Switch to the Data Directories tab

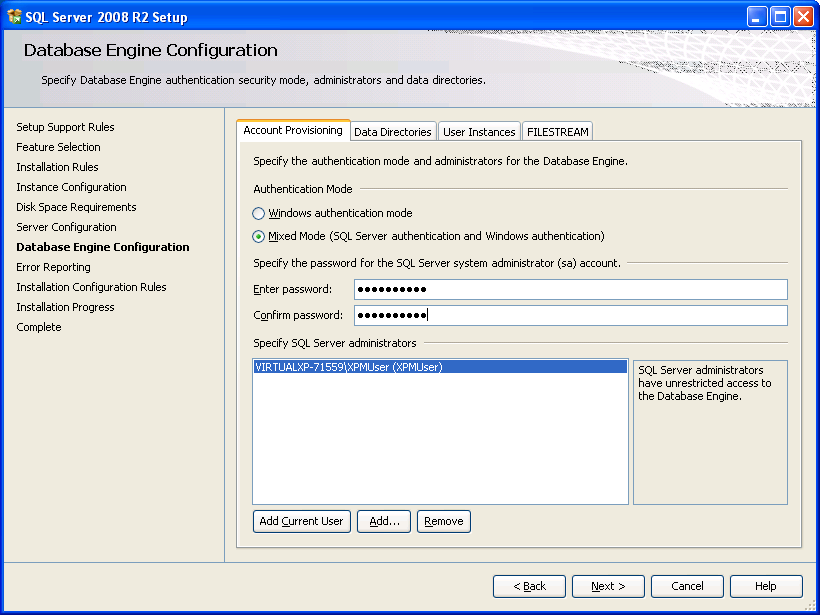coord(393,132)
